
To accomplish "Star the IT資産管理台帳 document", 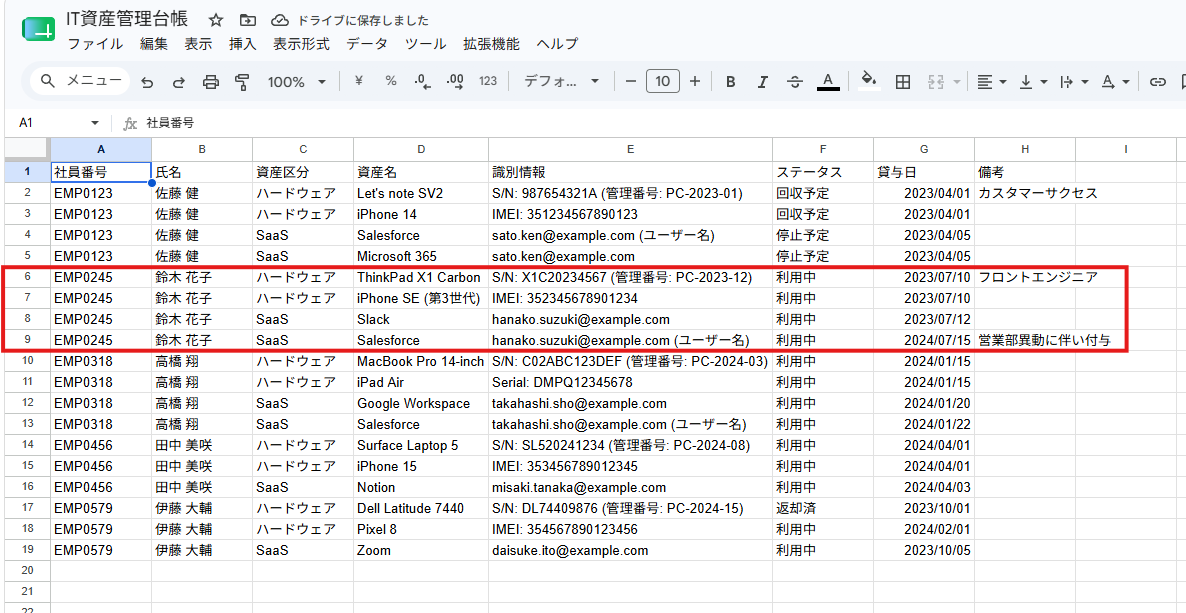I will (x=216, y=20).
